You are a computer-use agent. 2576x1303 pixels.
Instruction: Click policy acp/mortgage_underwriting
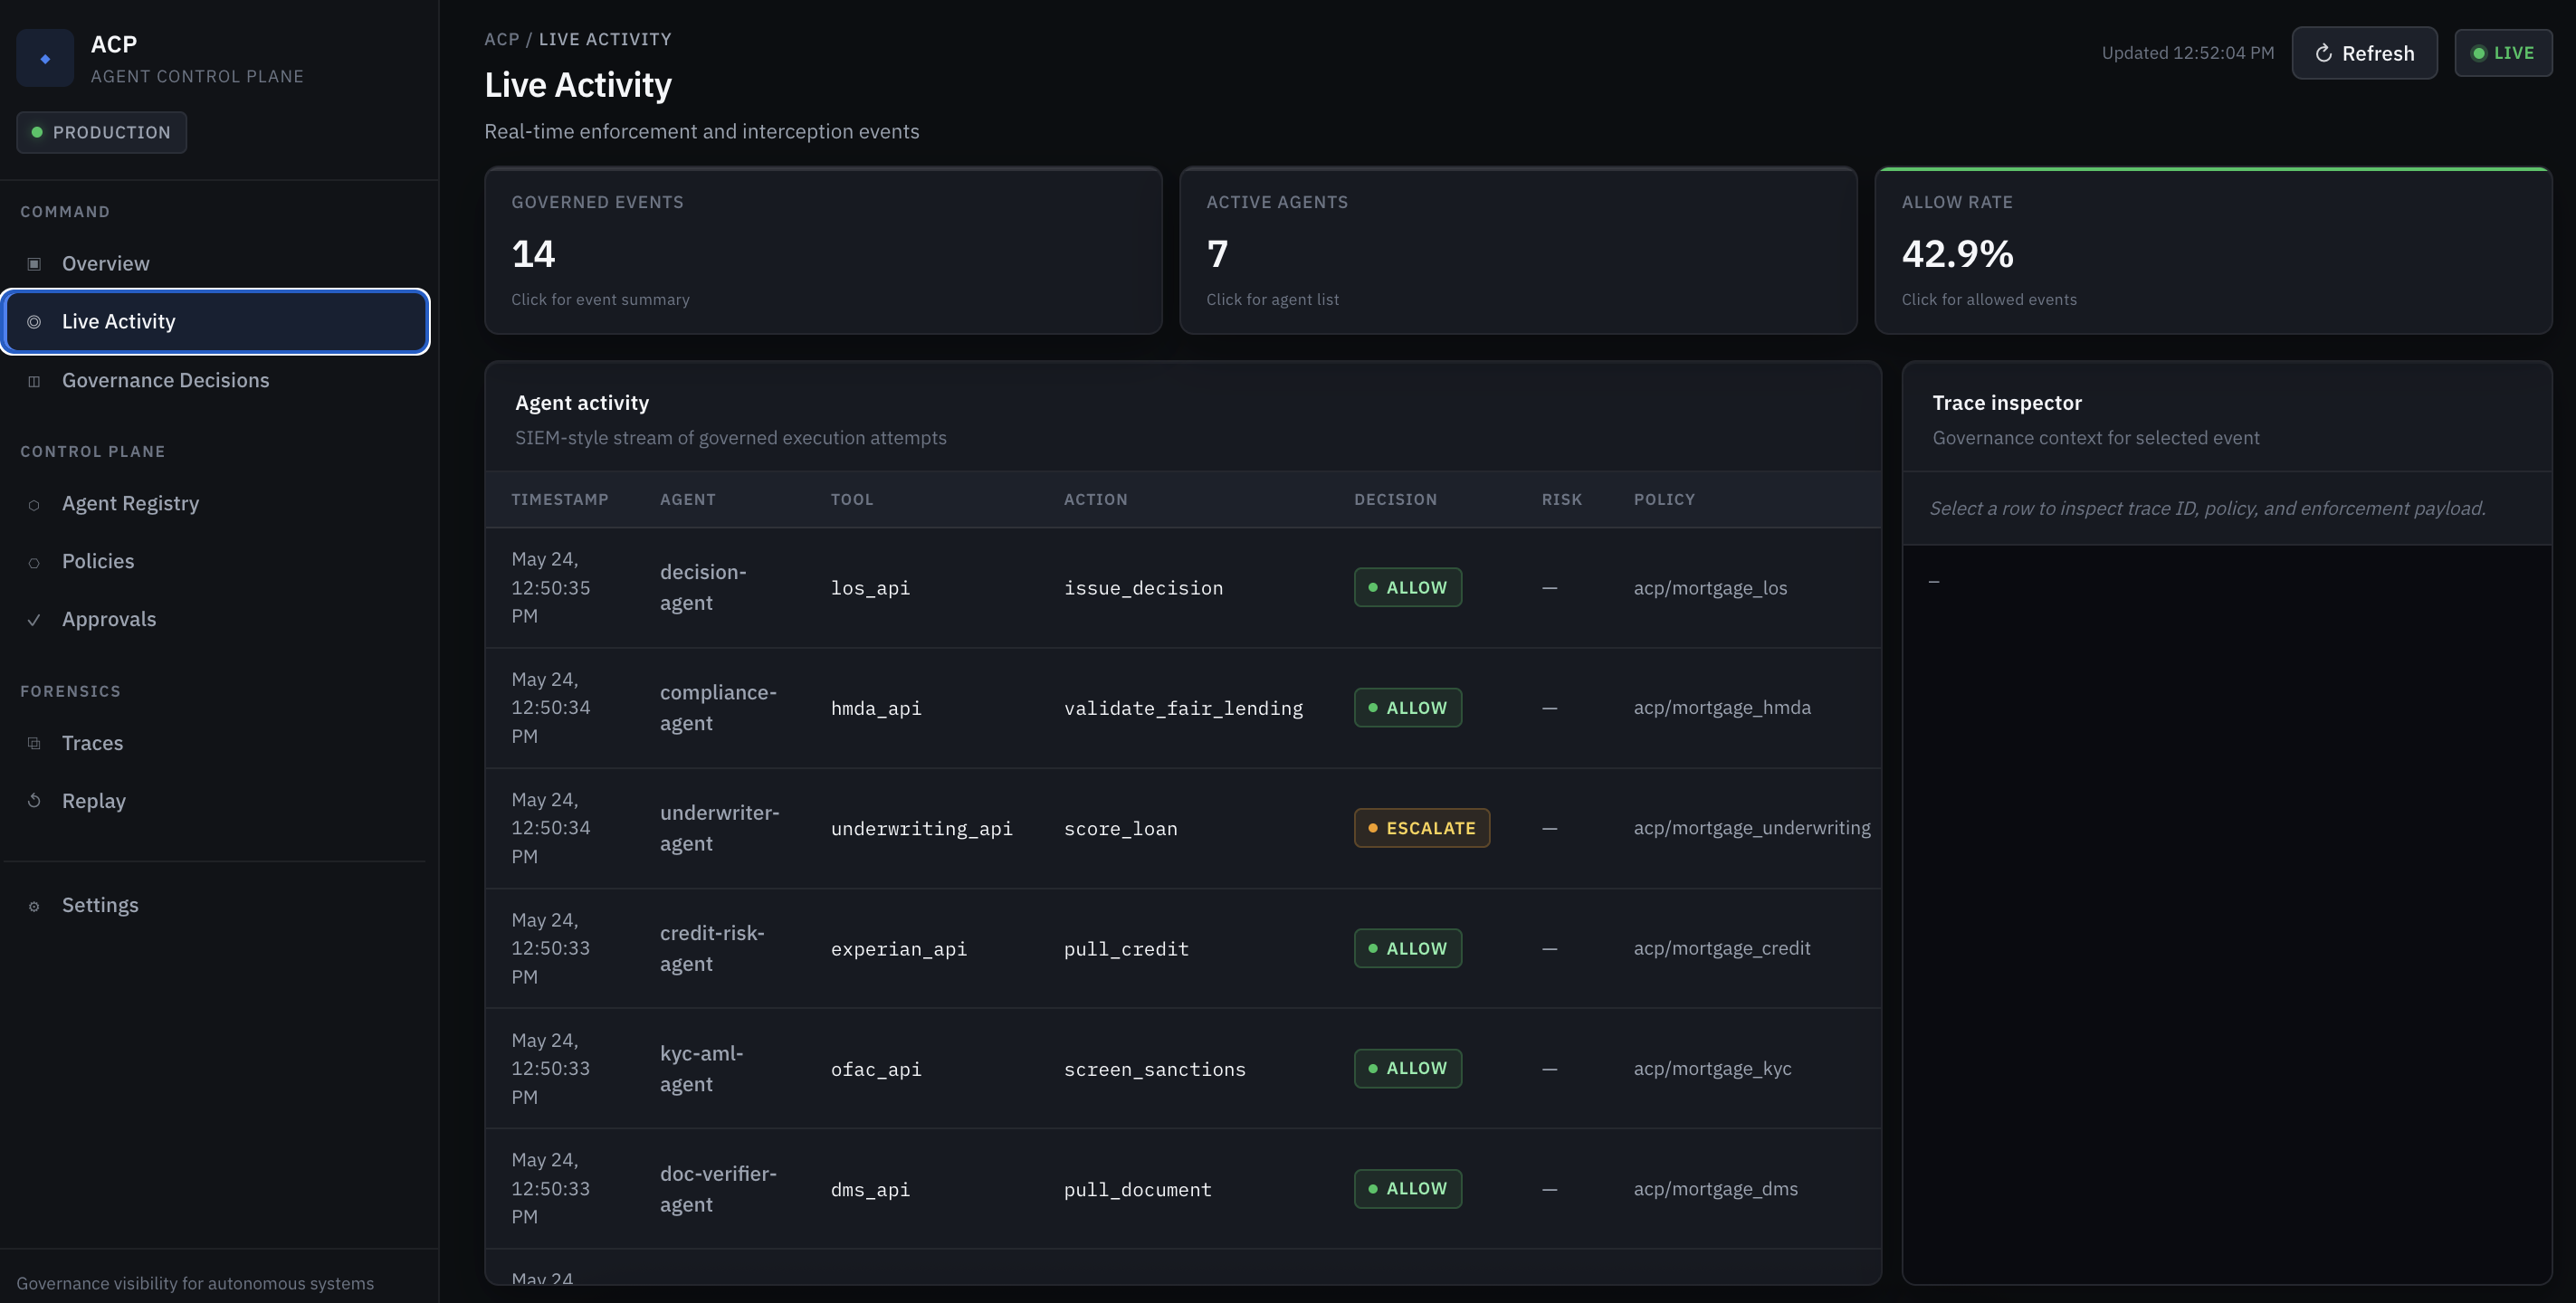[1752, 828]
